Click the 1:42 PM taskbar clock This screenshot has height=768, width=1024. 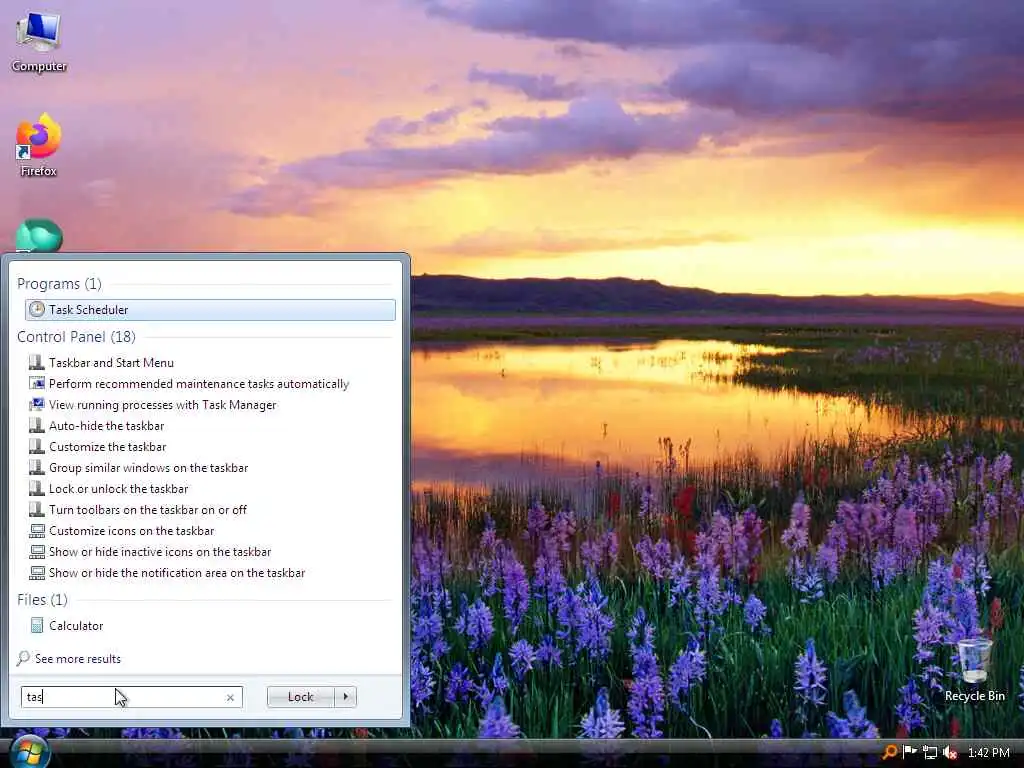pyautogui.click(x=989, y=753)
